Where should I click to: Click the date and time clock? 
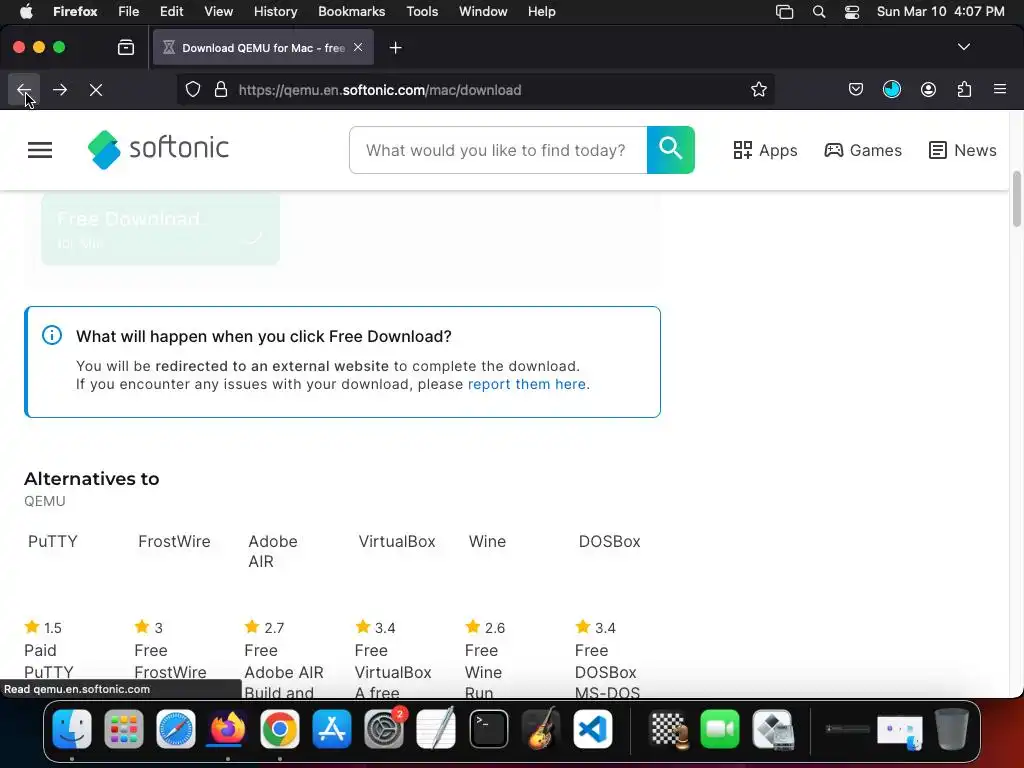(940, 11)
